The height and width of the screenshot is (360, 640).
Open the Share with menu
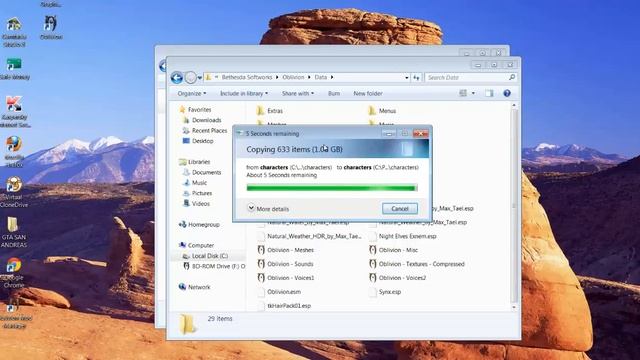click(298, 93)
